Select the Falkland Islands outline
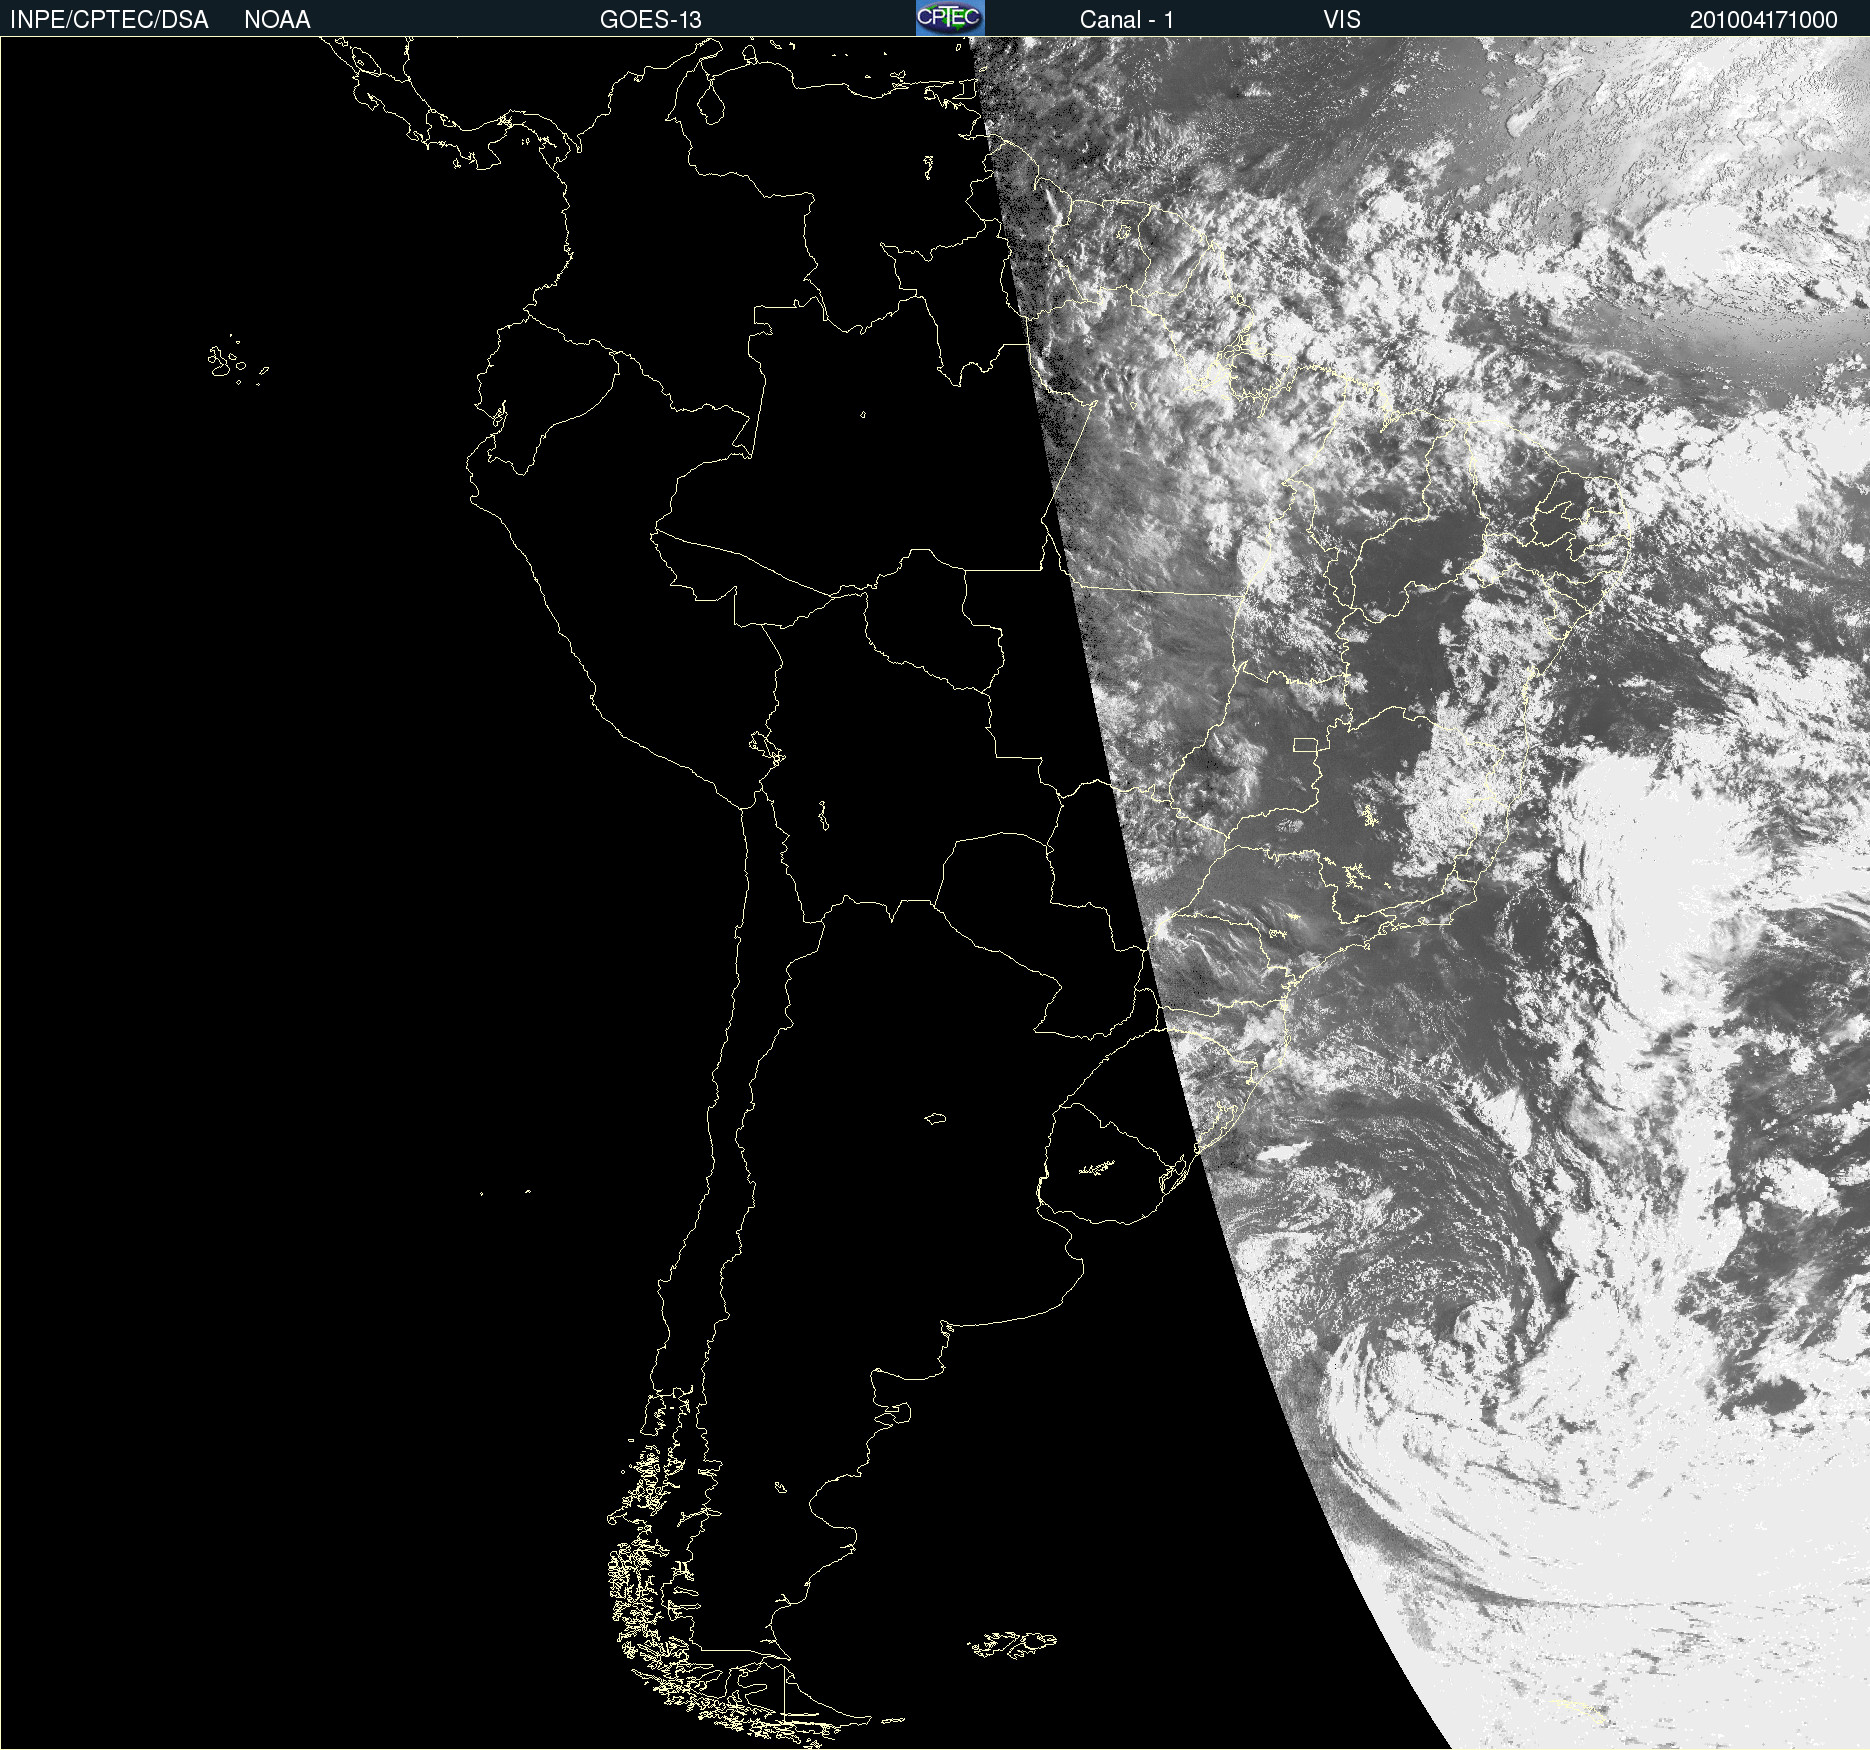Image resolution: width=1870 pixels, height=1750 pixels. [x=1012, y=1643]
